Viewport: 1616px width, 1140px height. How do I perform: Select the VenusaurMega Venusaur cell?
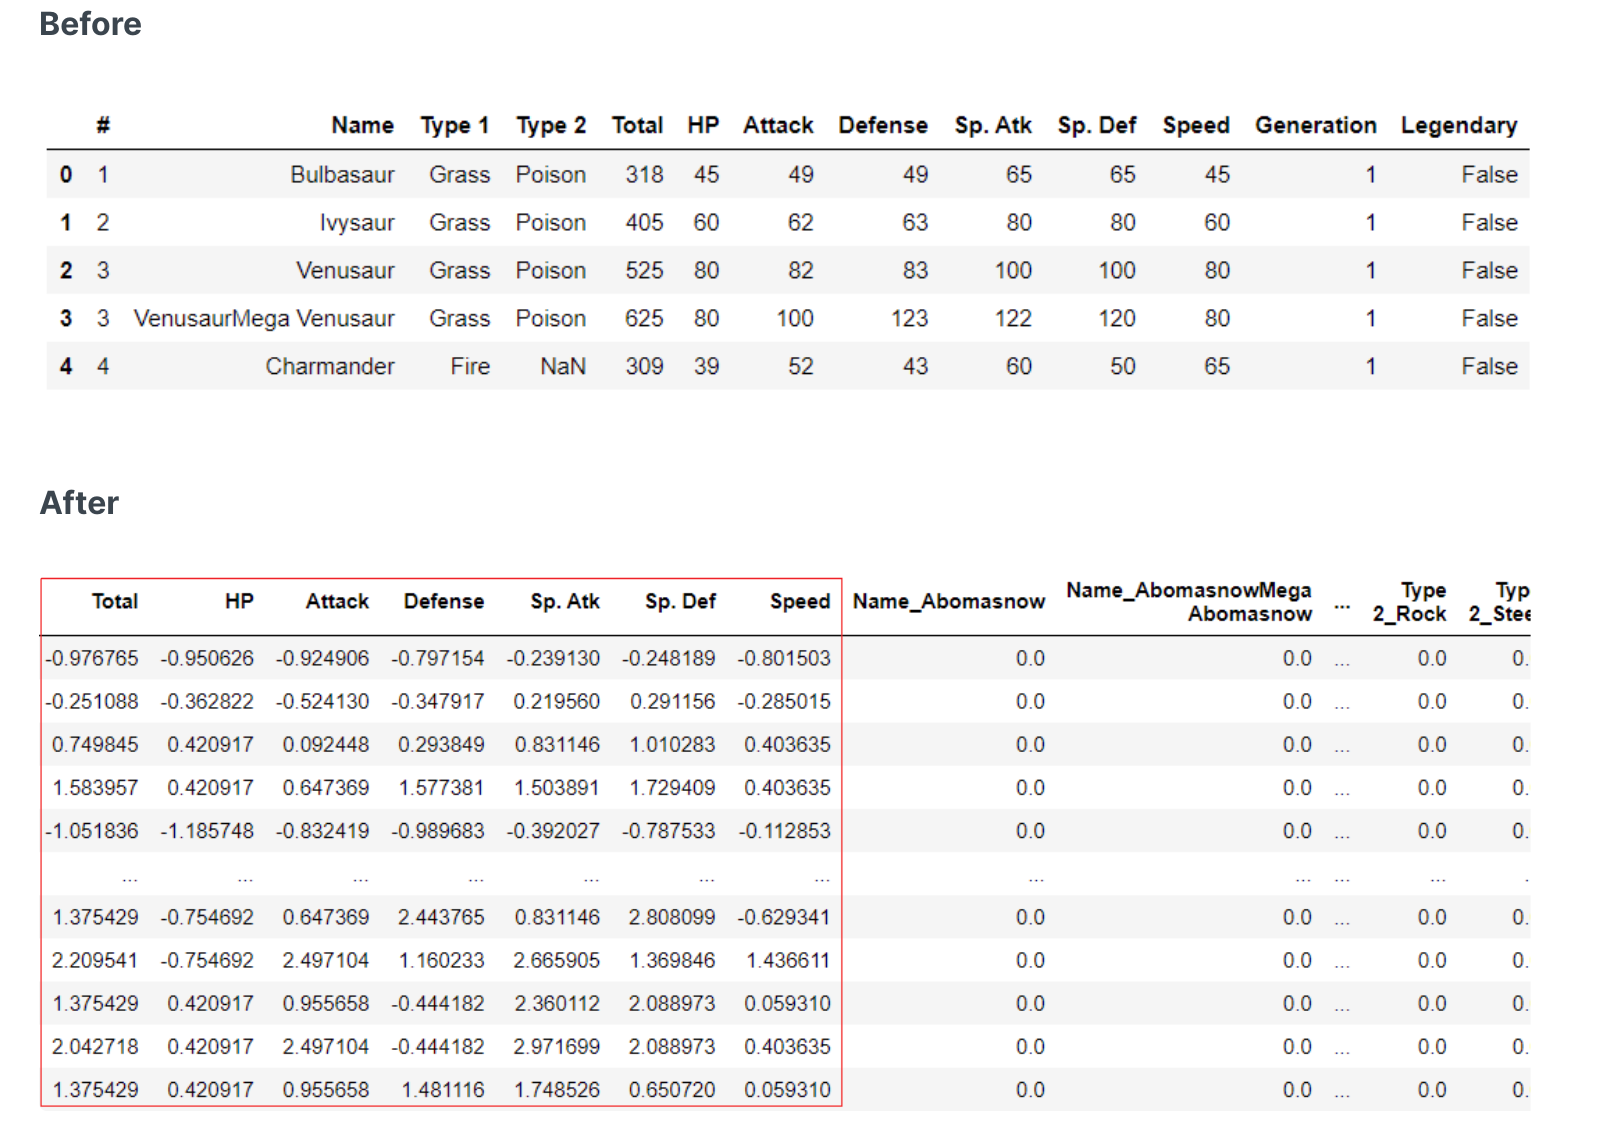click(264, 319)
